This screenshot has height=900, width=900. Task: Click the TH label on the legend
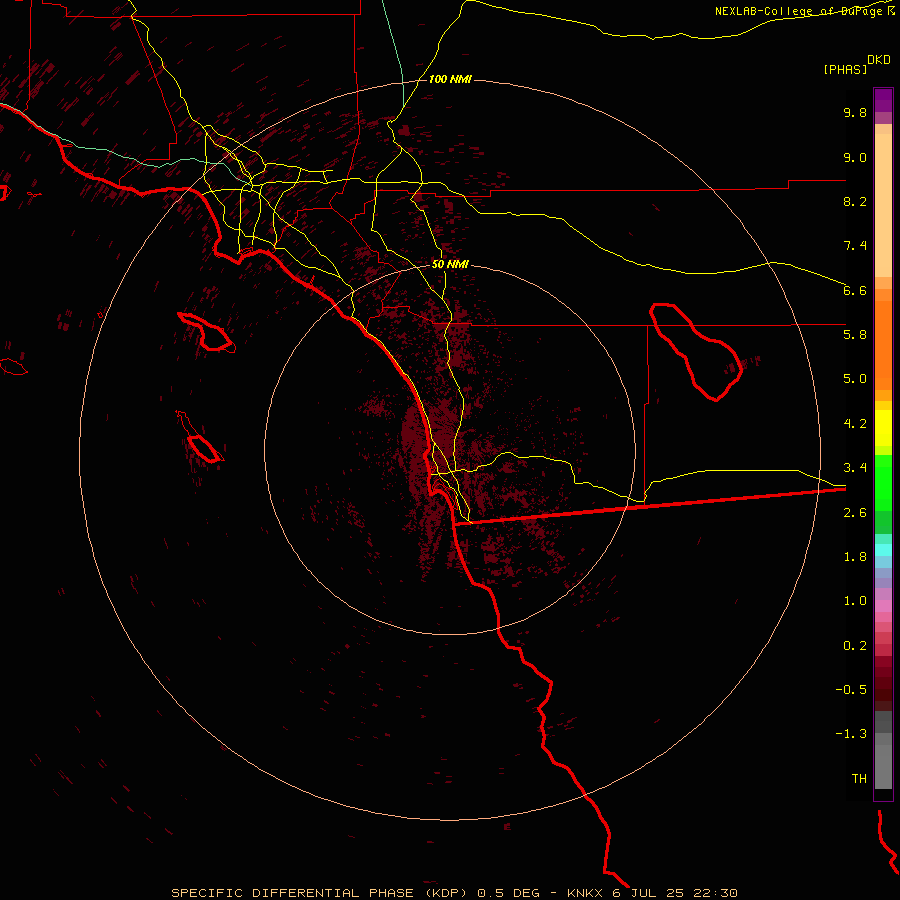(859, 779)
